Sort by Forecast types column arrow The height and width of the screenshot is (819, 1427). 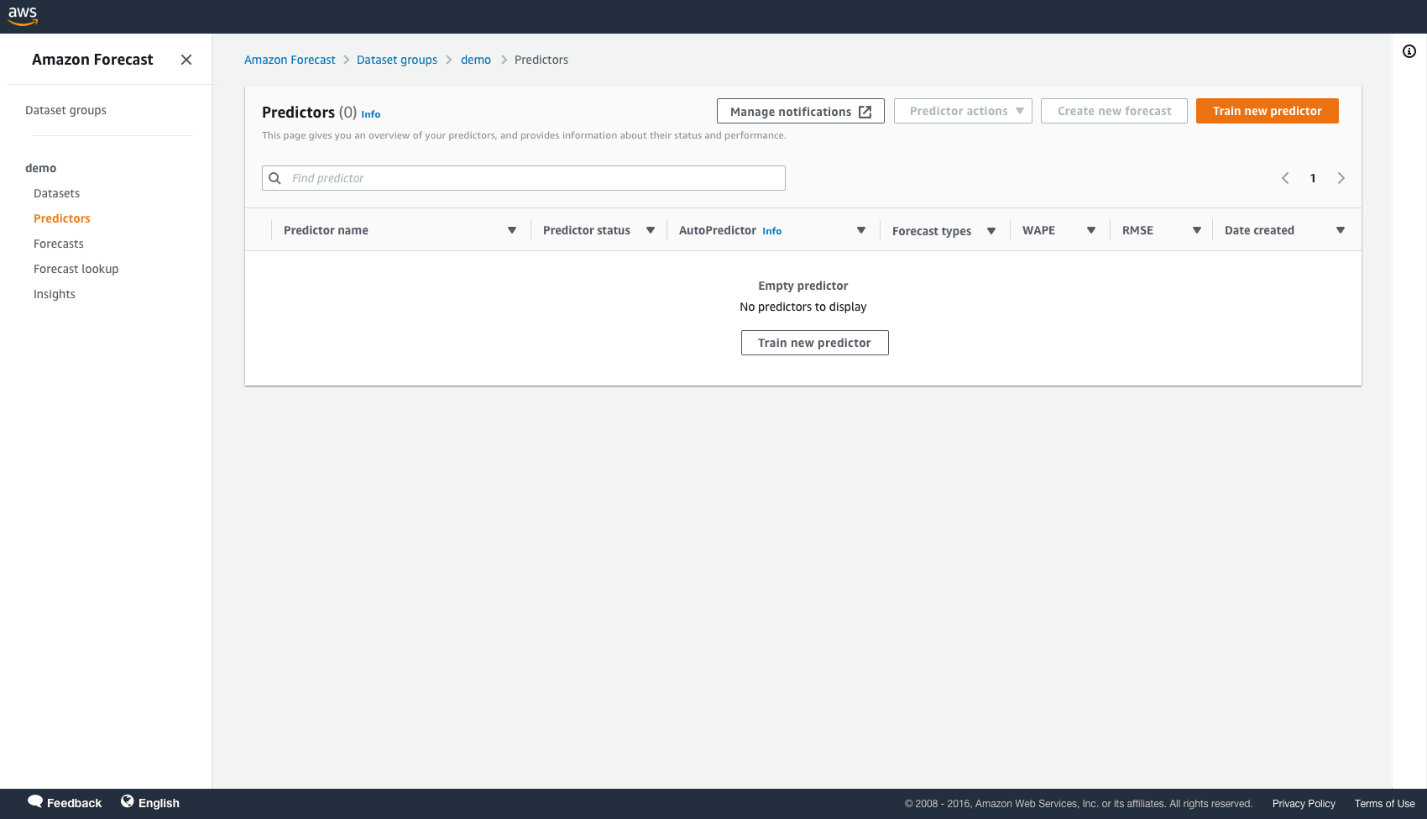pyautogui.click(x=991, y=231)
